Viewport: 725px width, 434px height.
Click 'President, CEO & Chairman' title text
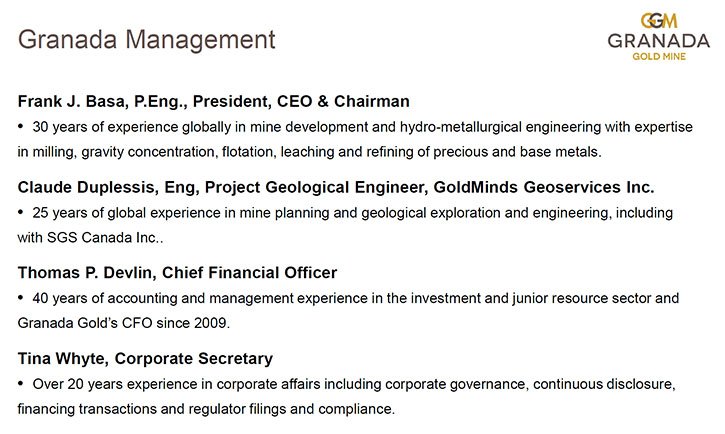tap(301, 101)
